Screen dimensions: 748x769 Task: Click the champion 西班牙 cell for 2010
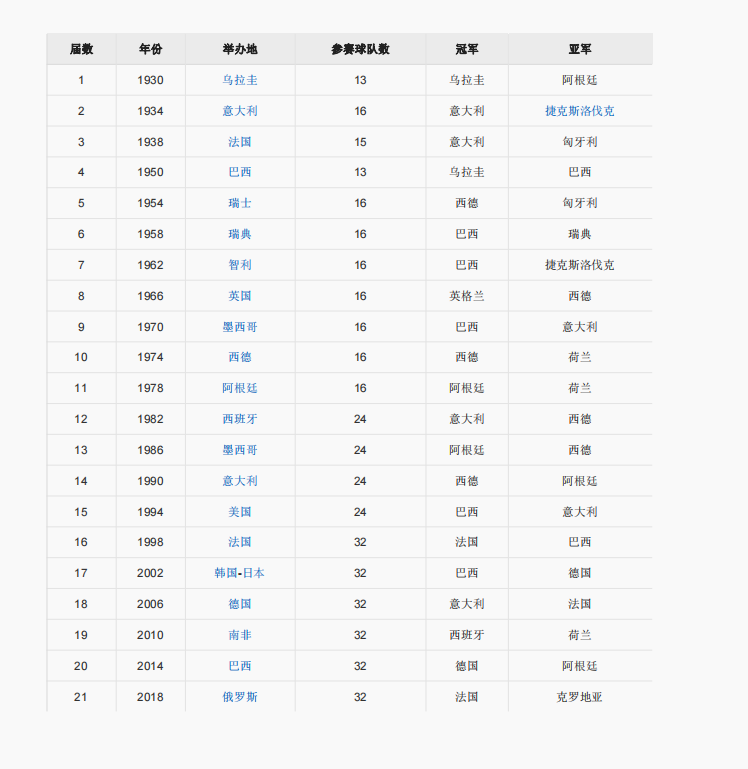tap(467, 635)
